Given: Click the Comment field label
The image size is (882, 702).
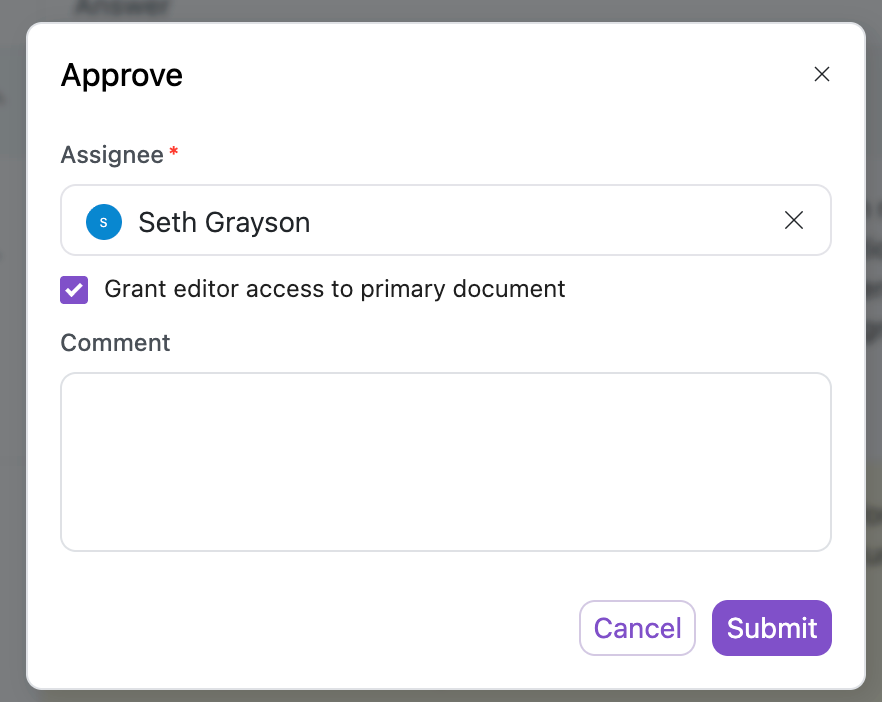Looking at the screenshot, I should [x=115, y=343].
